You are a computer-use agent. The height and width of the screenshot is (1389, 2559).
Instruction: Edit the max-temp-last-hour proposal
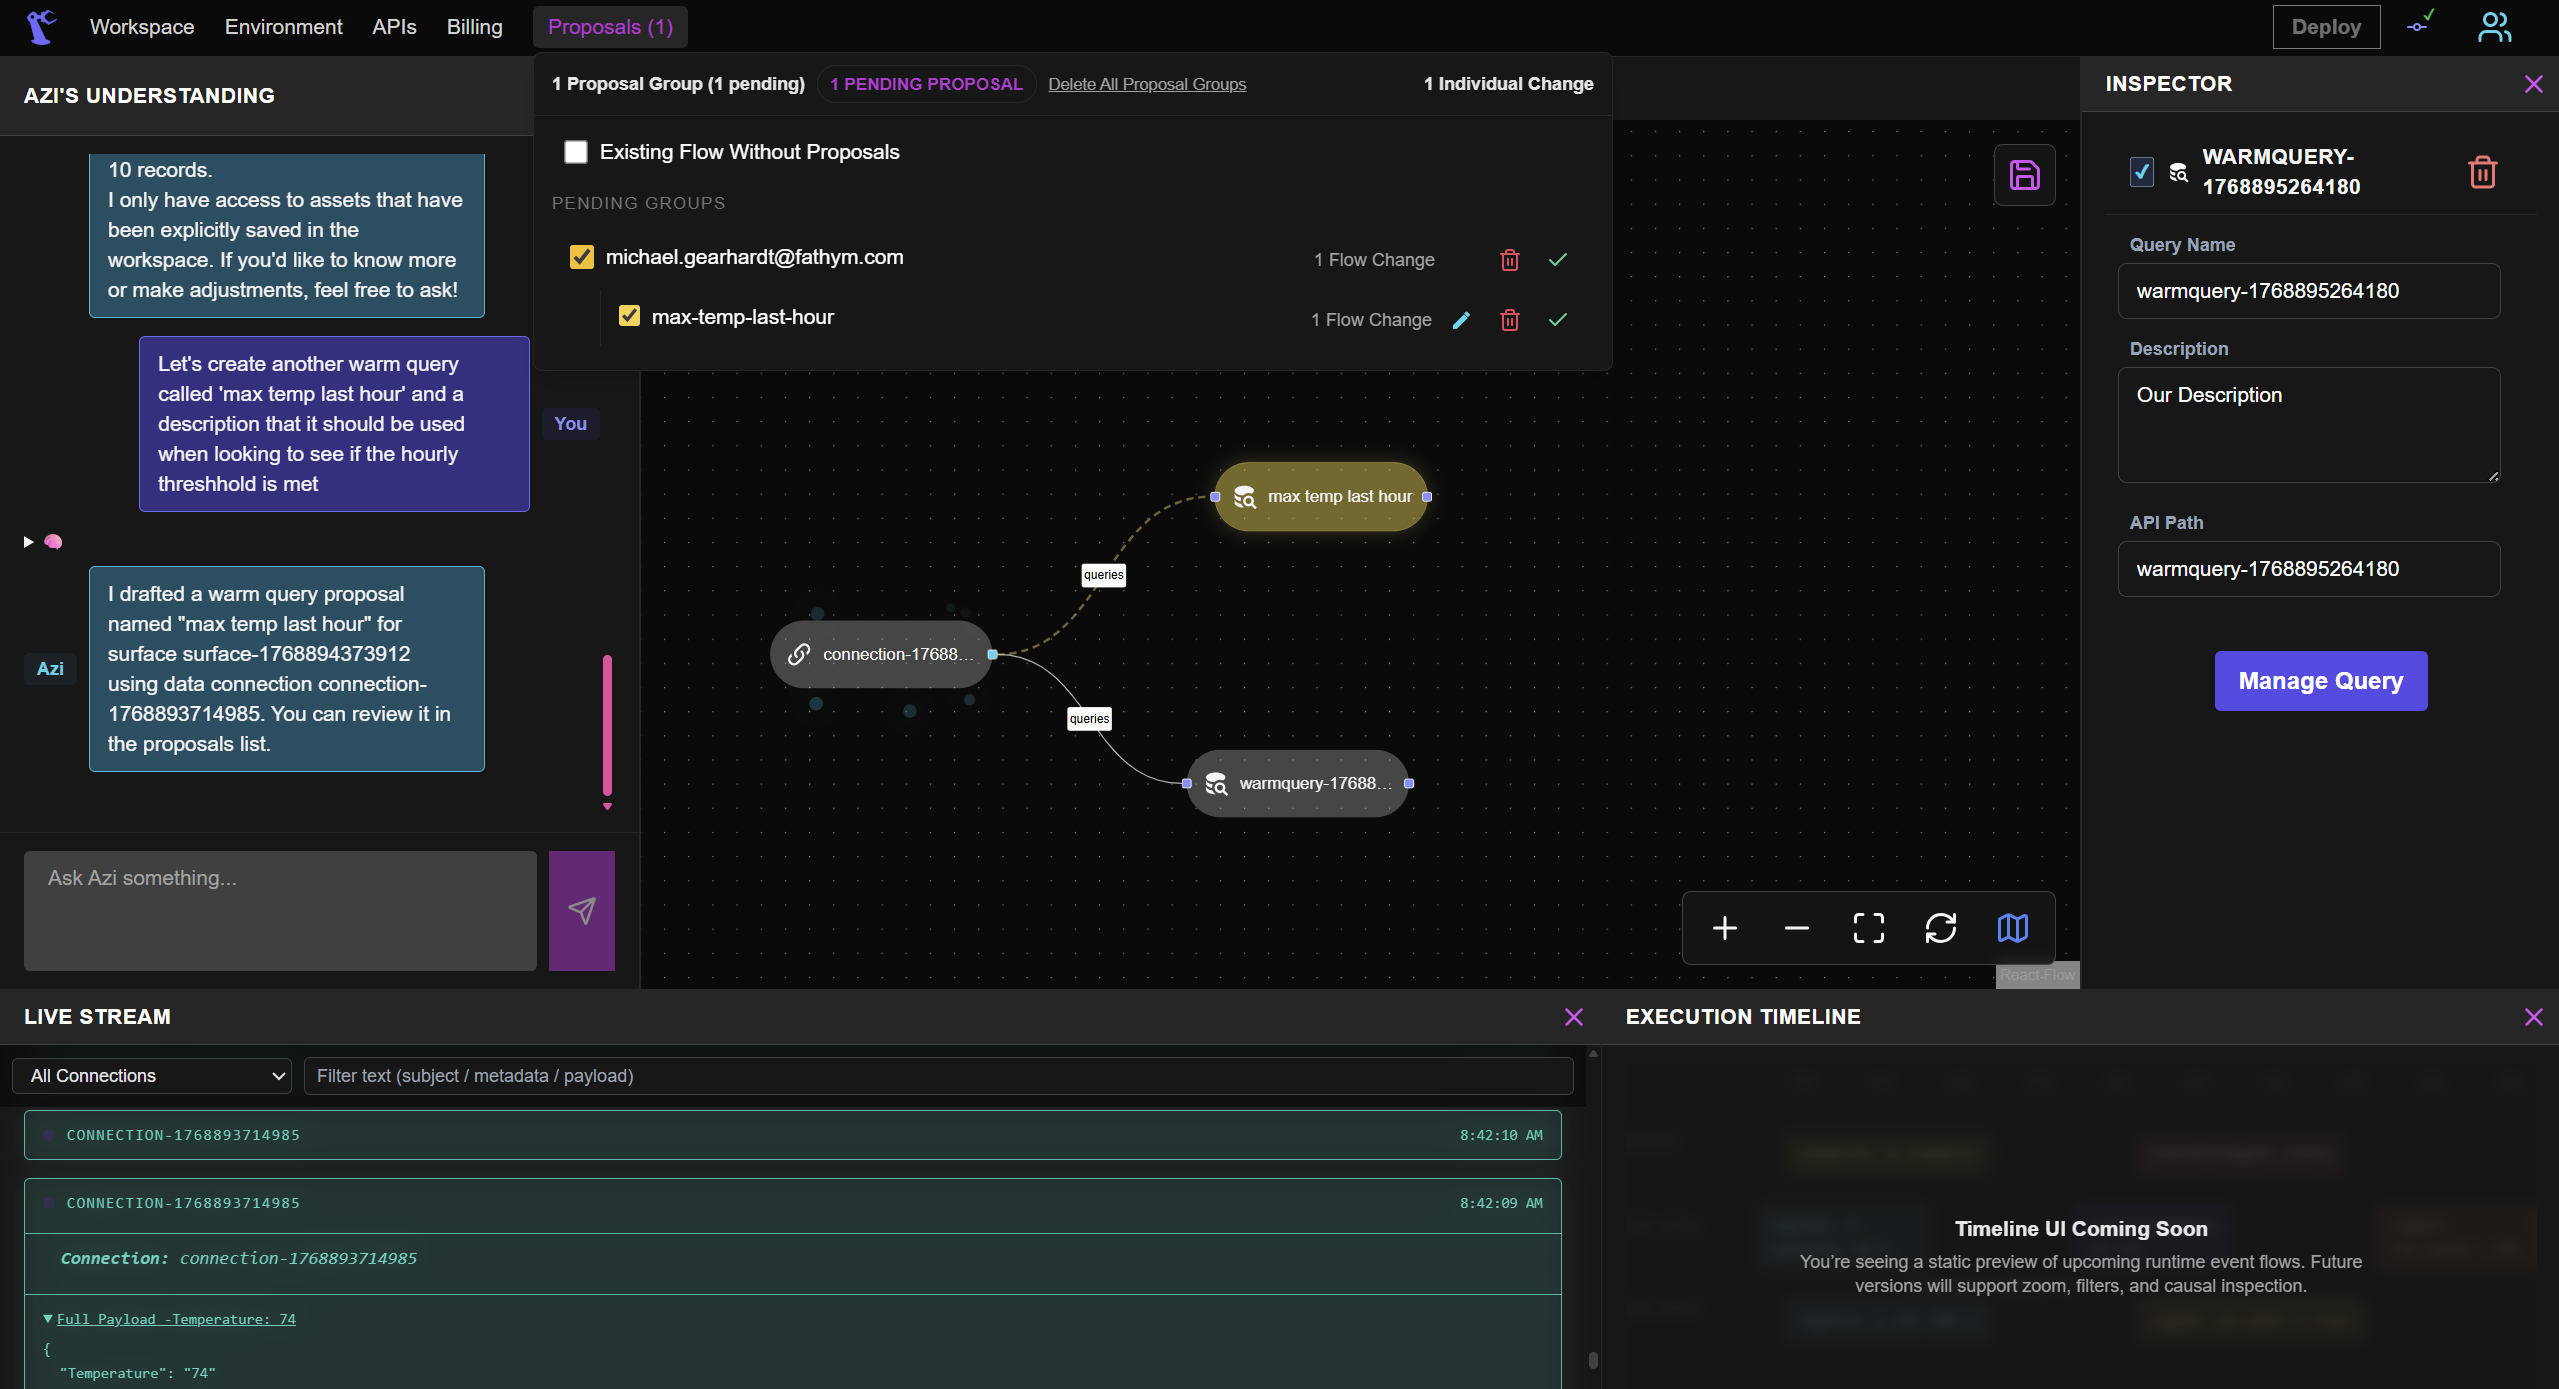(x=1461, y=320)
